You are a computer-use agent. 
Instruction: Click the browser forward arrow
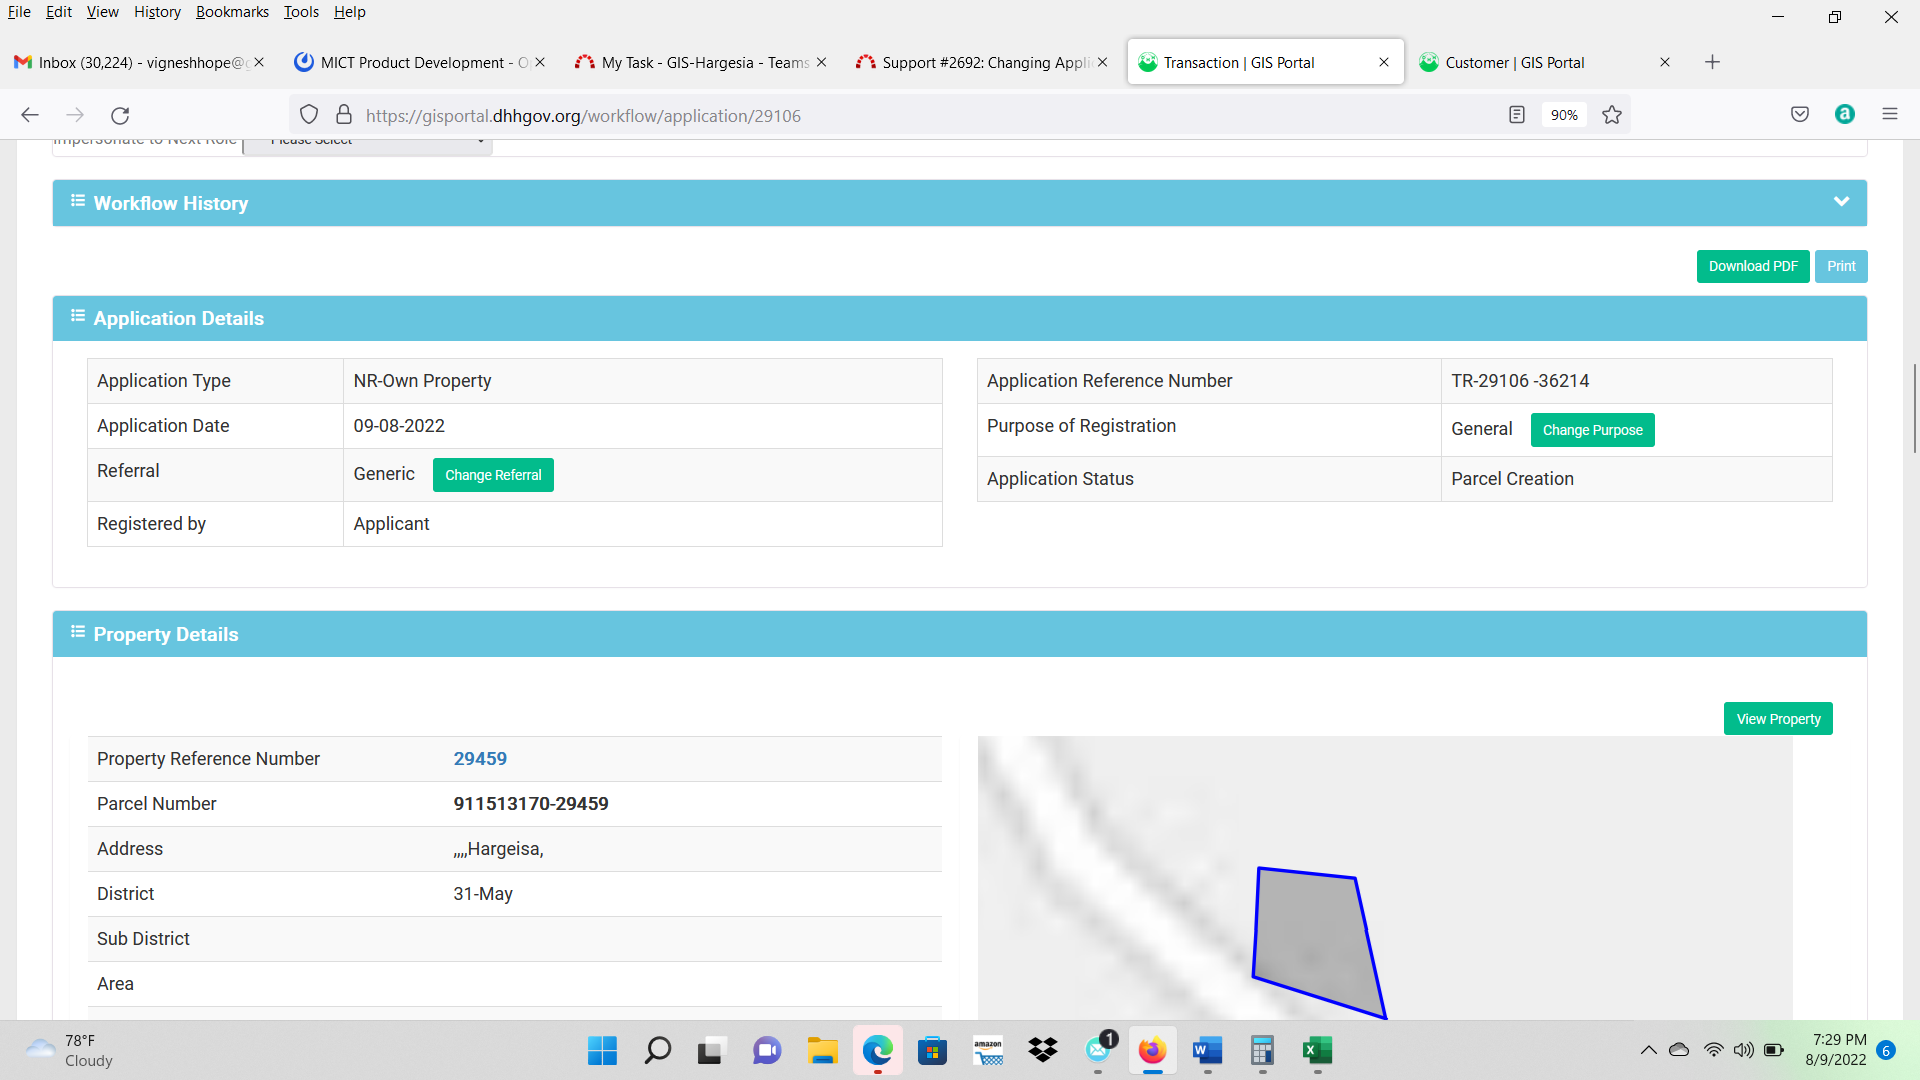coord(75,115)
